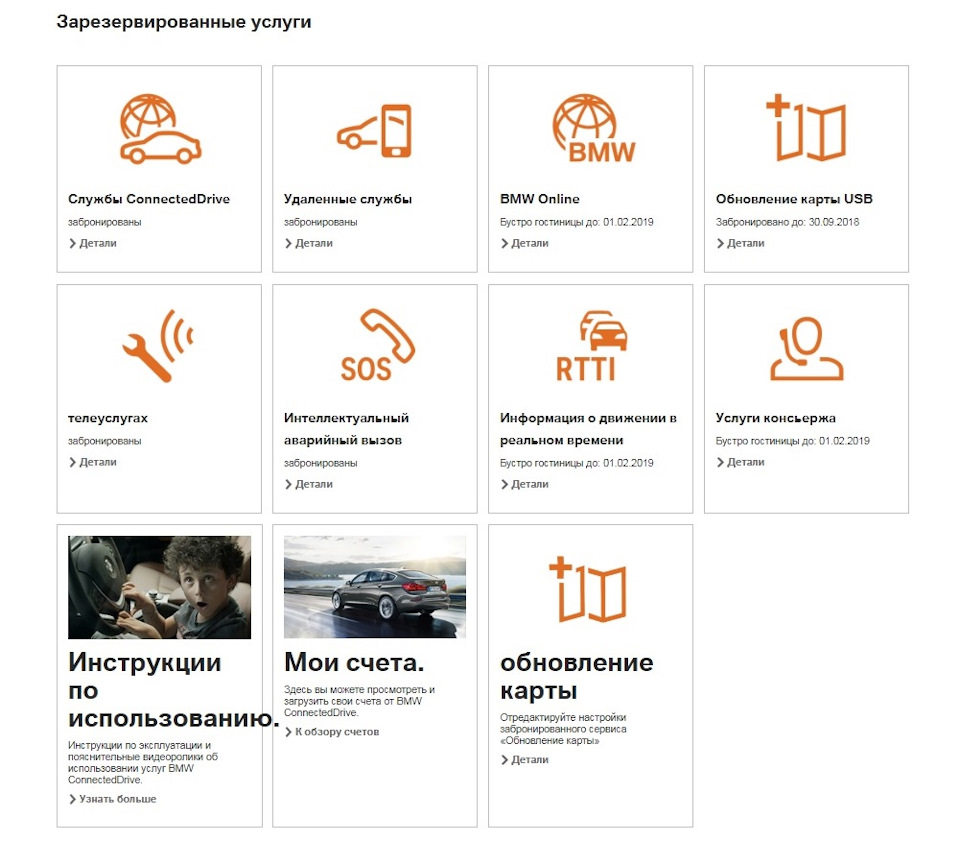This screenshot has height=841, width=960.
Task: Click the Обновление карты USB title
Action: pyautogui.click(x=794, y=199)
